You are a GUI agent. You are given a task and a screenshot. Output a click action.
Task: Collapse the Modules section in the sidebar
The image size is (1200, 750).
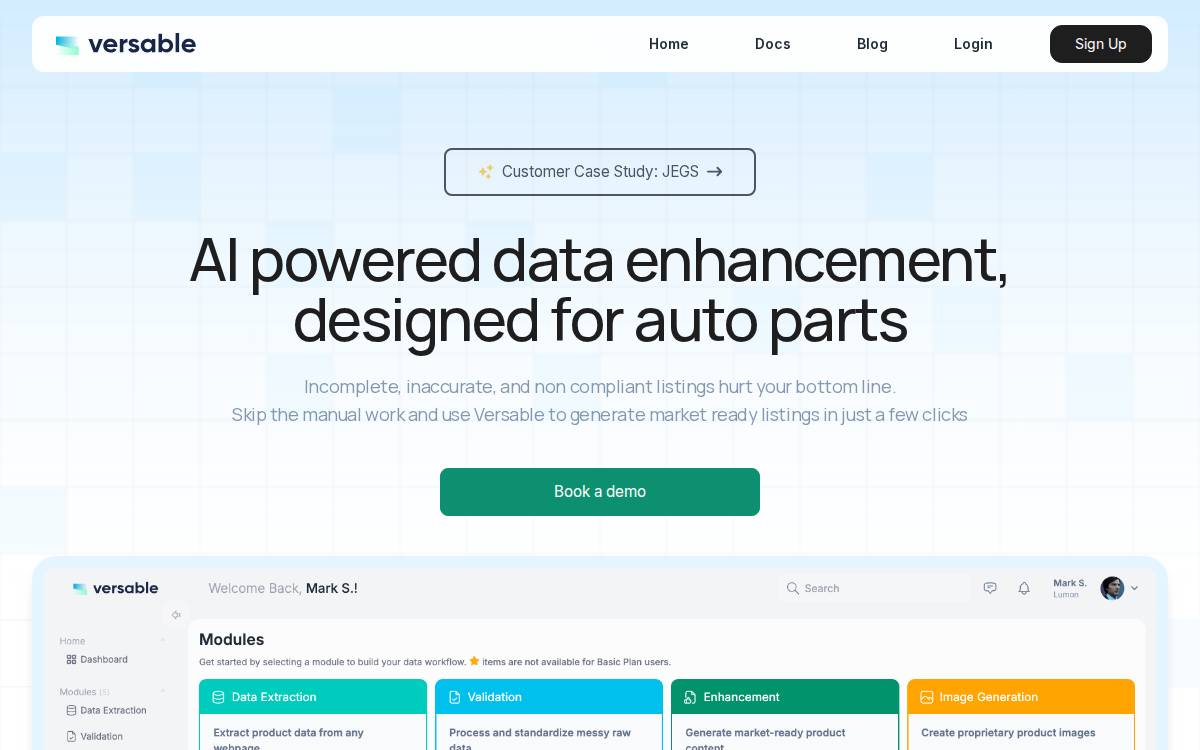163,692
